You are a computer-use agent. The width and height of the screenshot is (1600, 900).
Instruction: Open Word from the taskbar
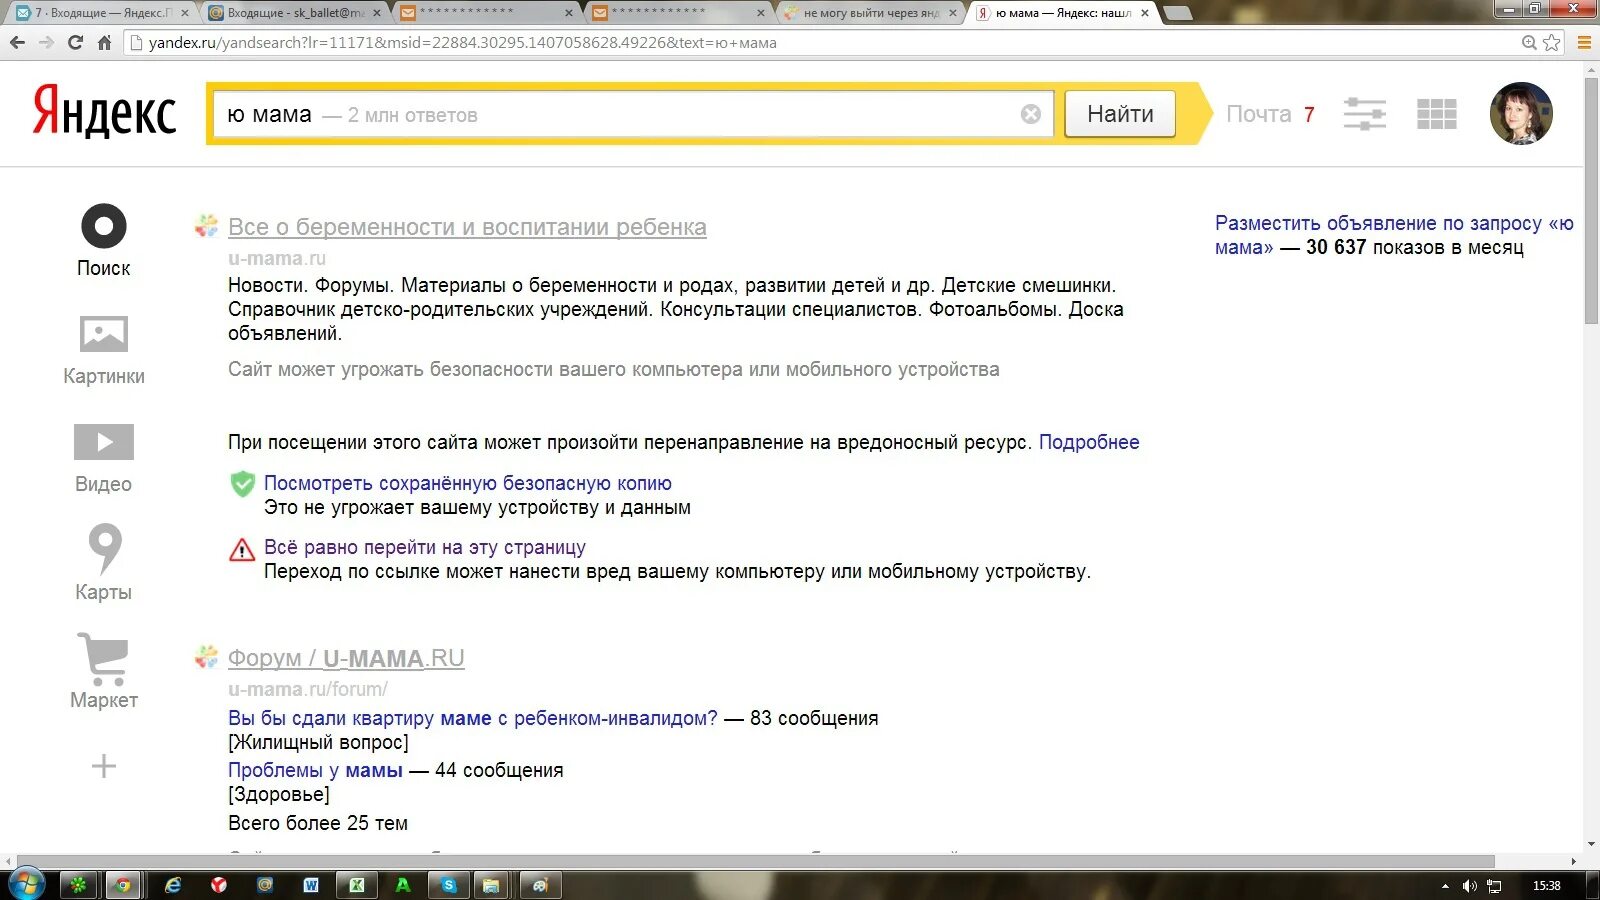coord(311,885)
